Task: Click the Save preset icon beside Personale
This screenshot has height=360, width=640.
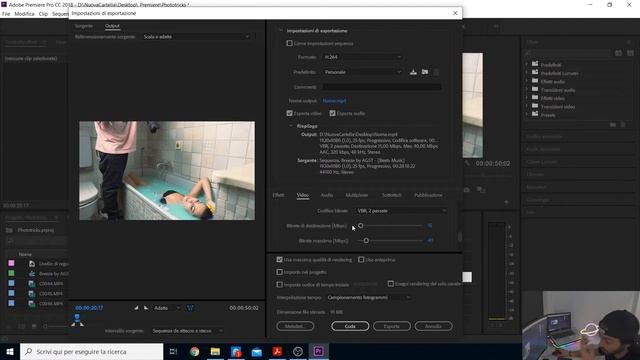Action: pos(413,72)
